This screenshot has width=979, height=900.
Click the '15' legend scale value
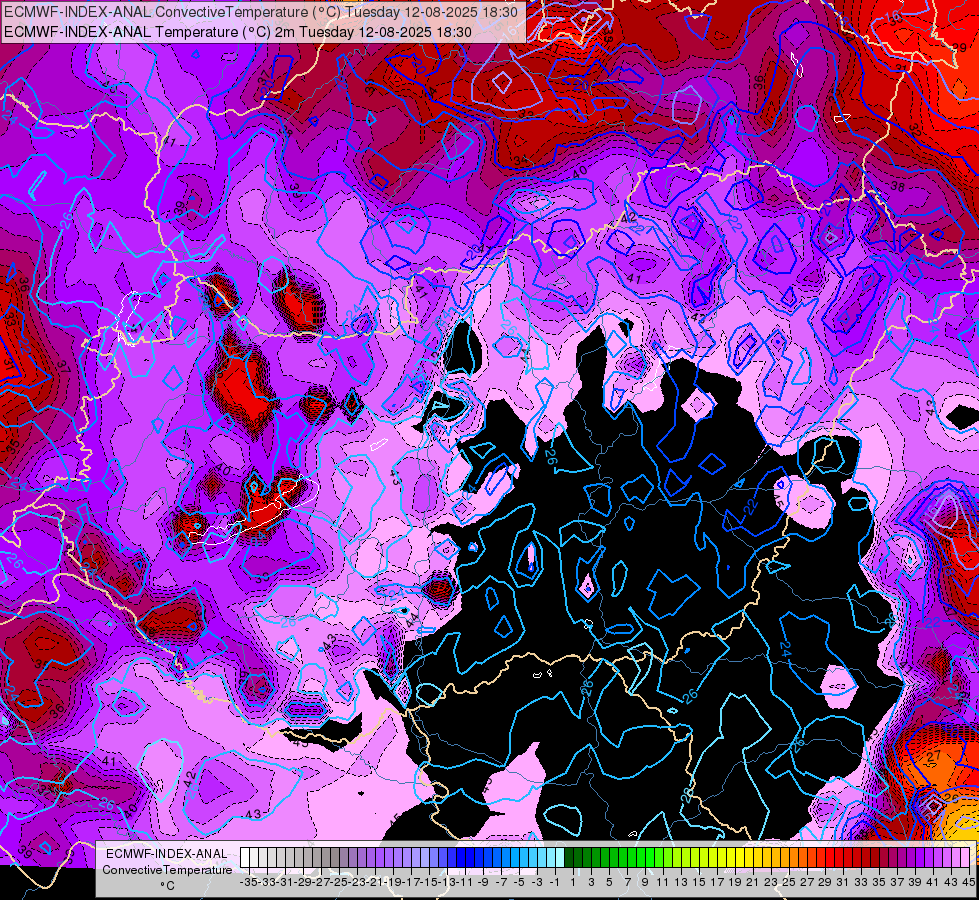coord(699,883)
